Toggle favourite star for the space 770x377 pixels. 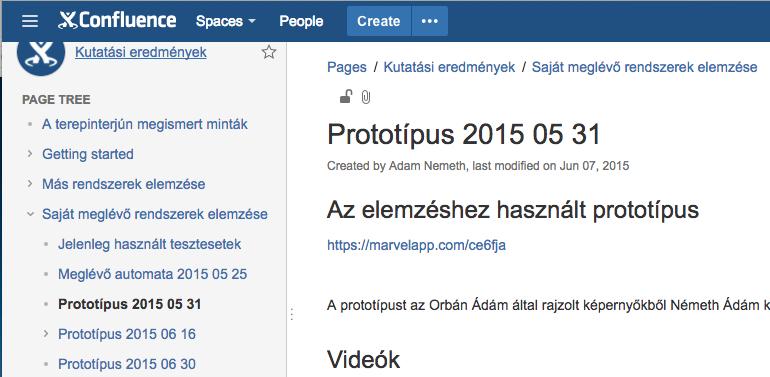(269, 52)
